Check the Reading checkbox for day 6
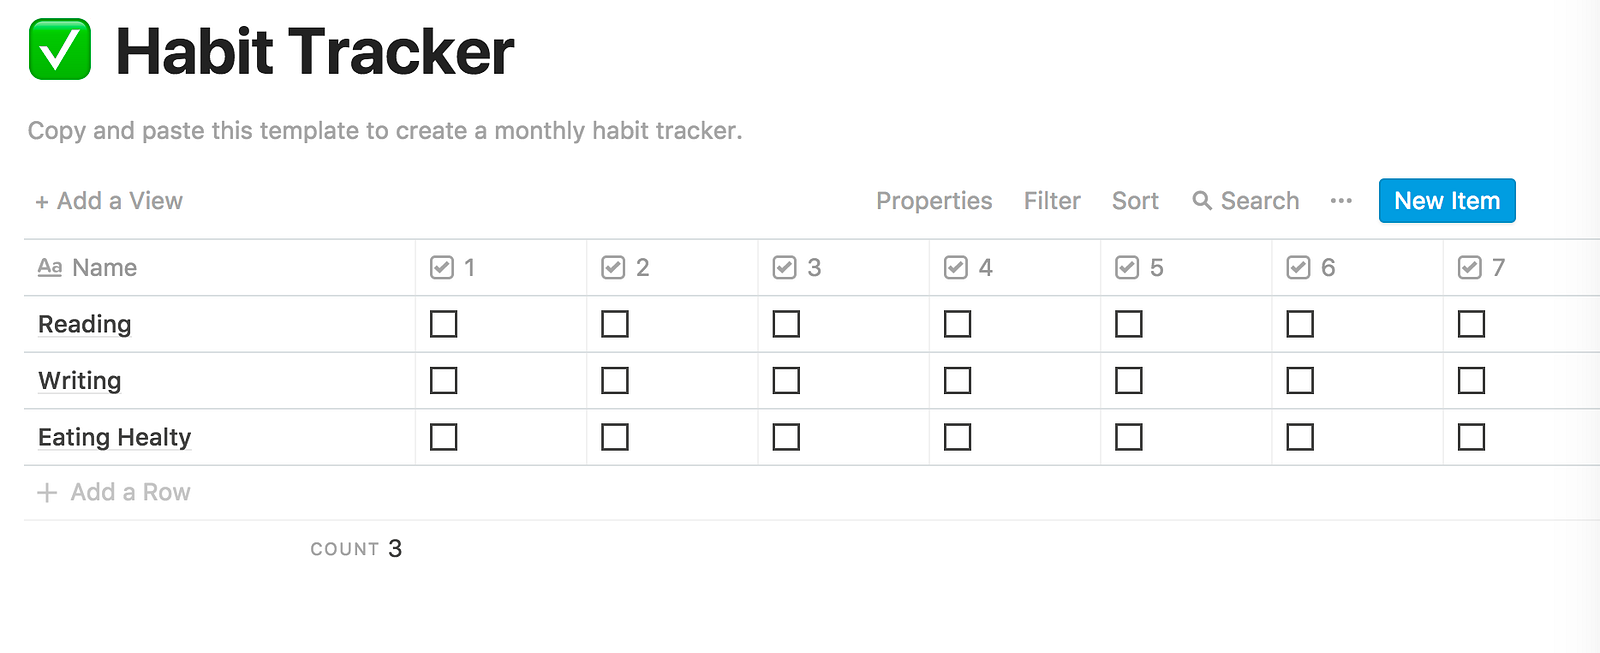1600x653 pixels. click(1300, 324)
